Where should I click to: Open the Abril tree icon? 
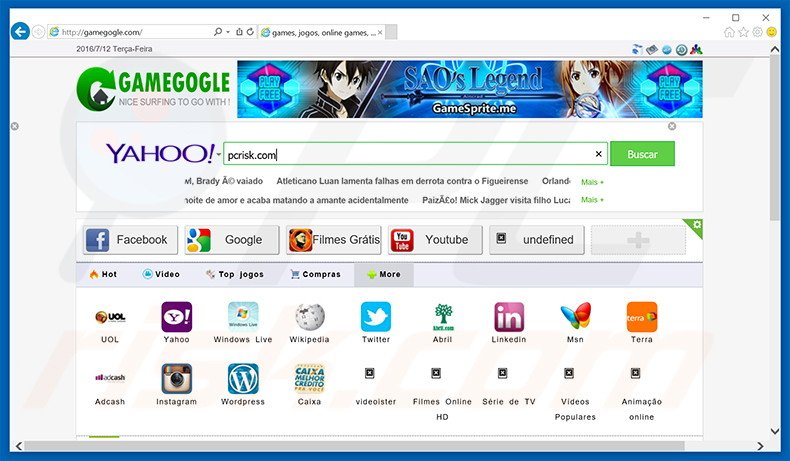coord(443,317)
